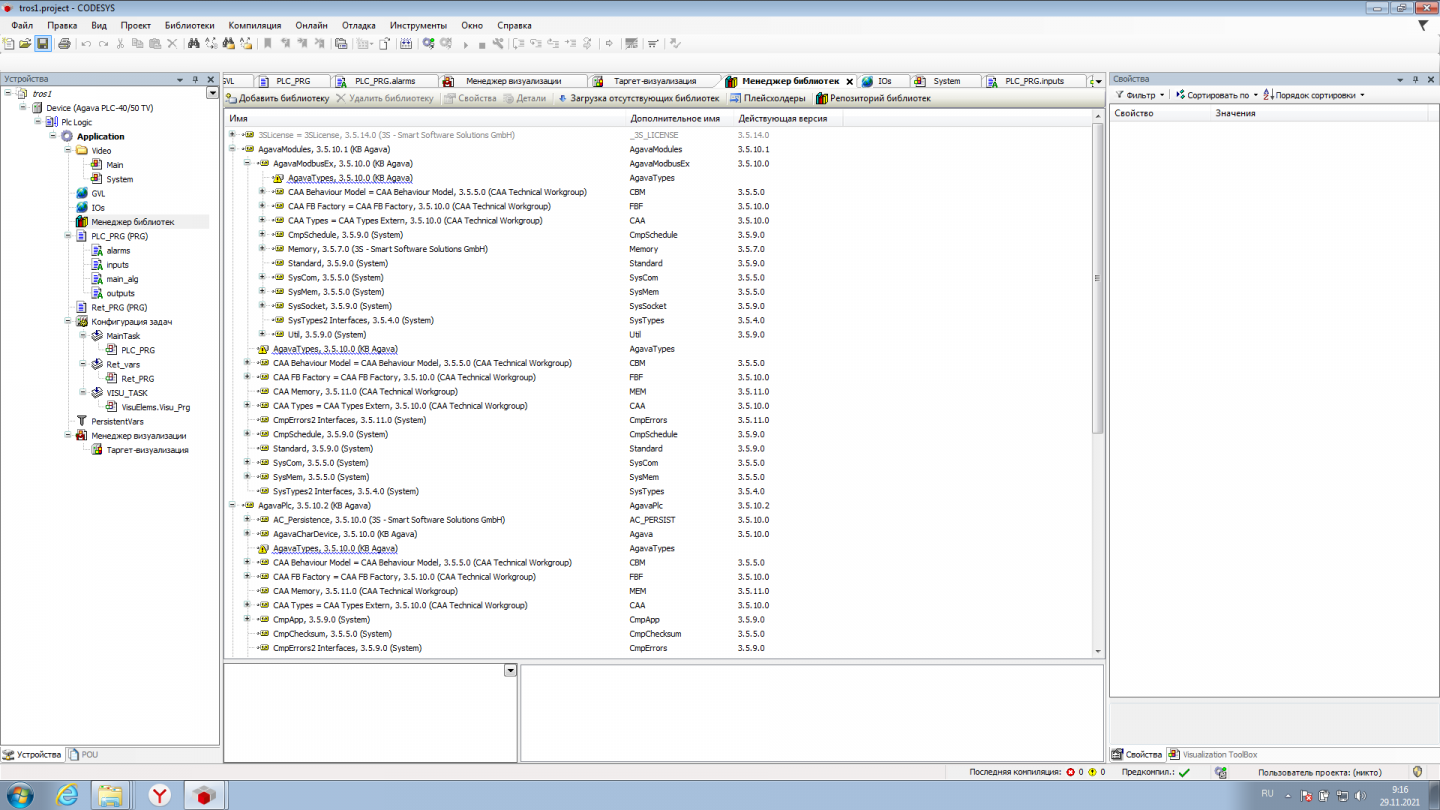This screenshot has width=1440, height=810.
Task: Click the library list vertical scrollbar
Action: 1097,300
